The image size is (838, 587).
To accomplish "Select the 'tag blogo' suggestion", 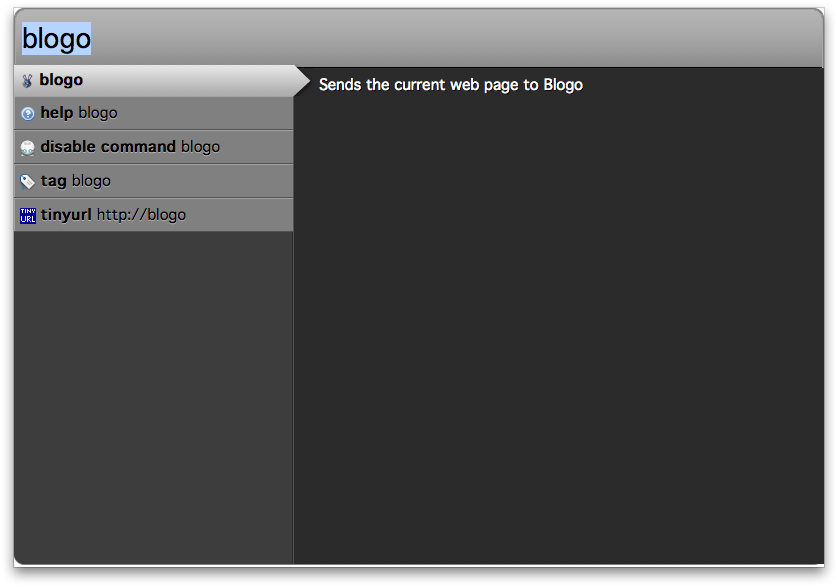I will click(x=150, y=181).
